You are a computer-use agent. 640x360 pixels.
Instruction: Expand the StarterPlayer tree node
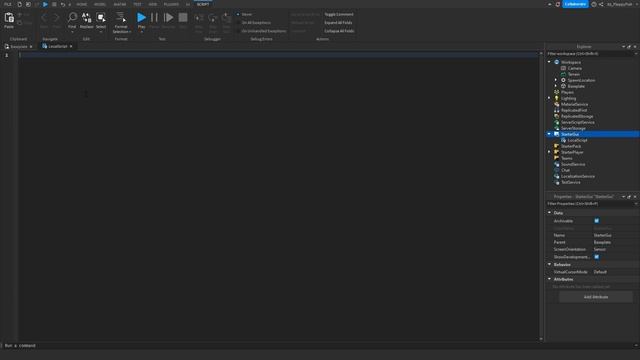click(x=549, y=152)
